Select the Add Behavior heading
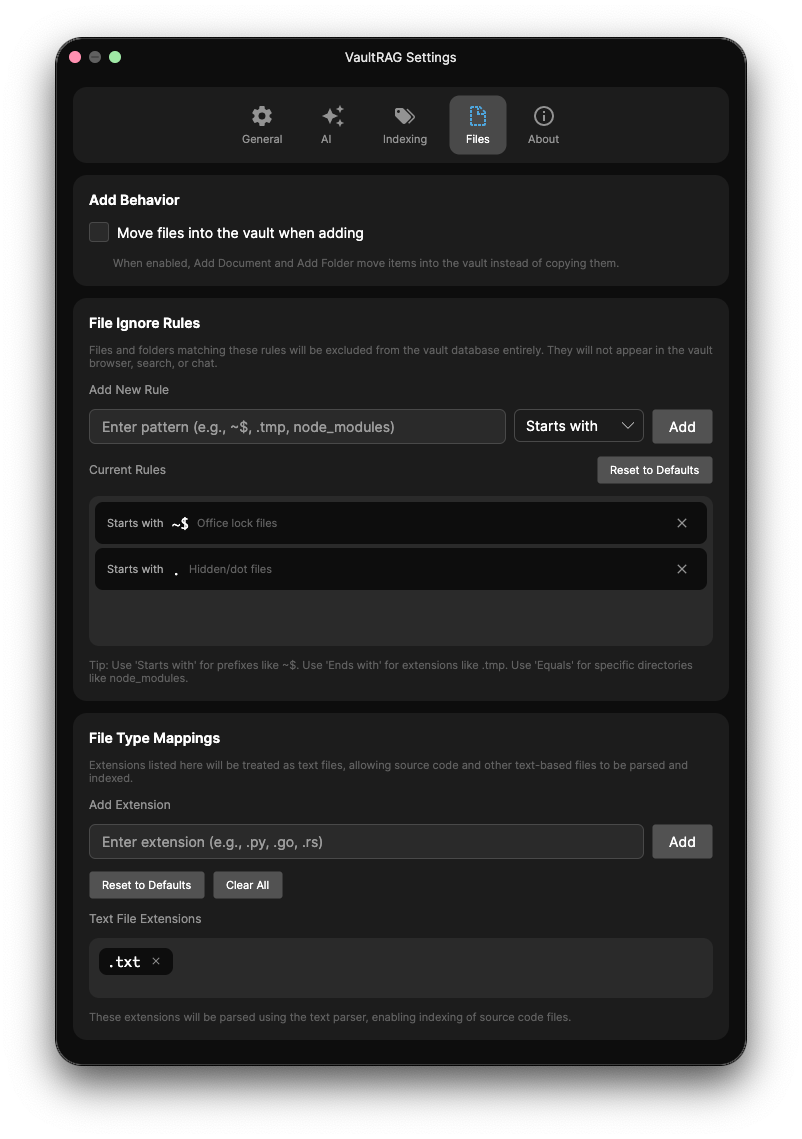Screen dimensions: 802x1139 (134, 200)
